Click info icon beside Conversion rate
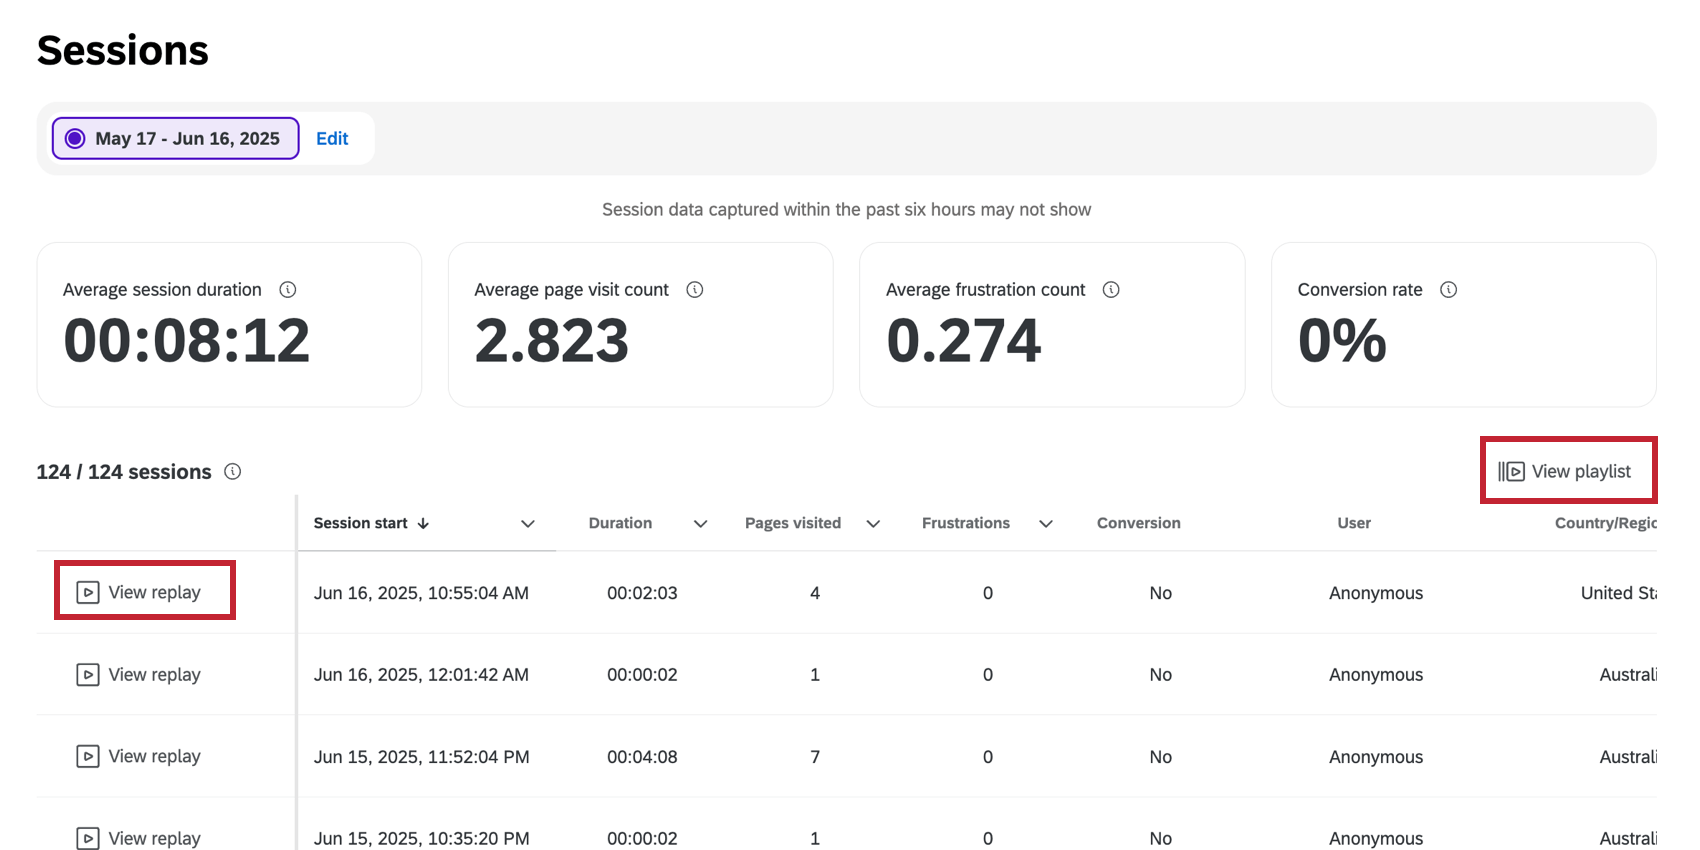This screenshot has width=1700, height=850. [x=1448, y=290]
